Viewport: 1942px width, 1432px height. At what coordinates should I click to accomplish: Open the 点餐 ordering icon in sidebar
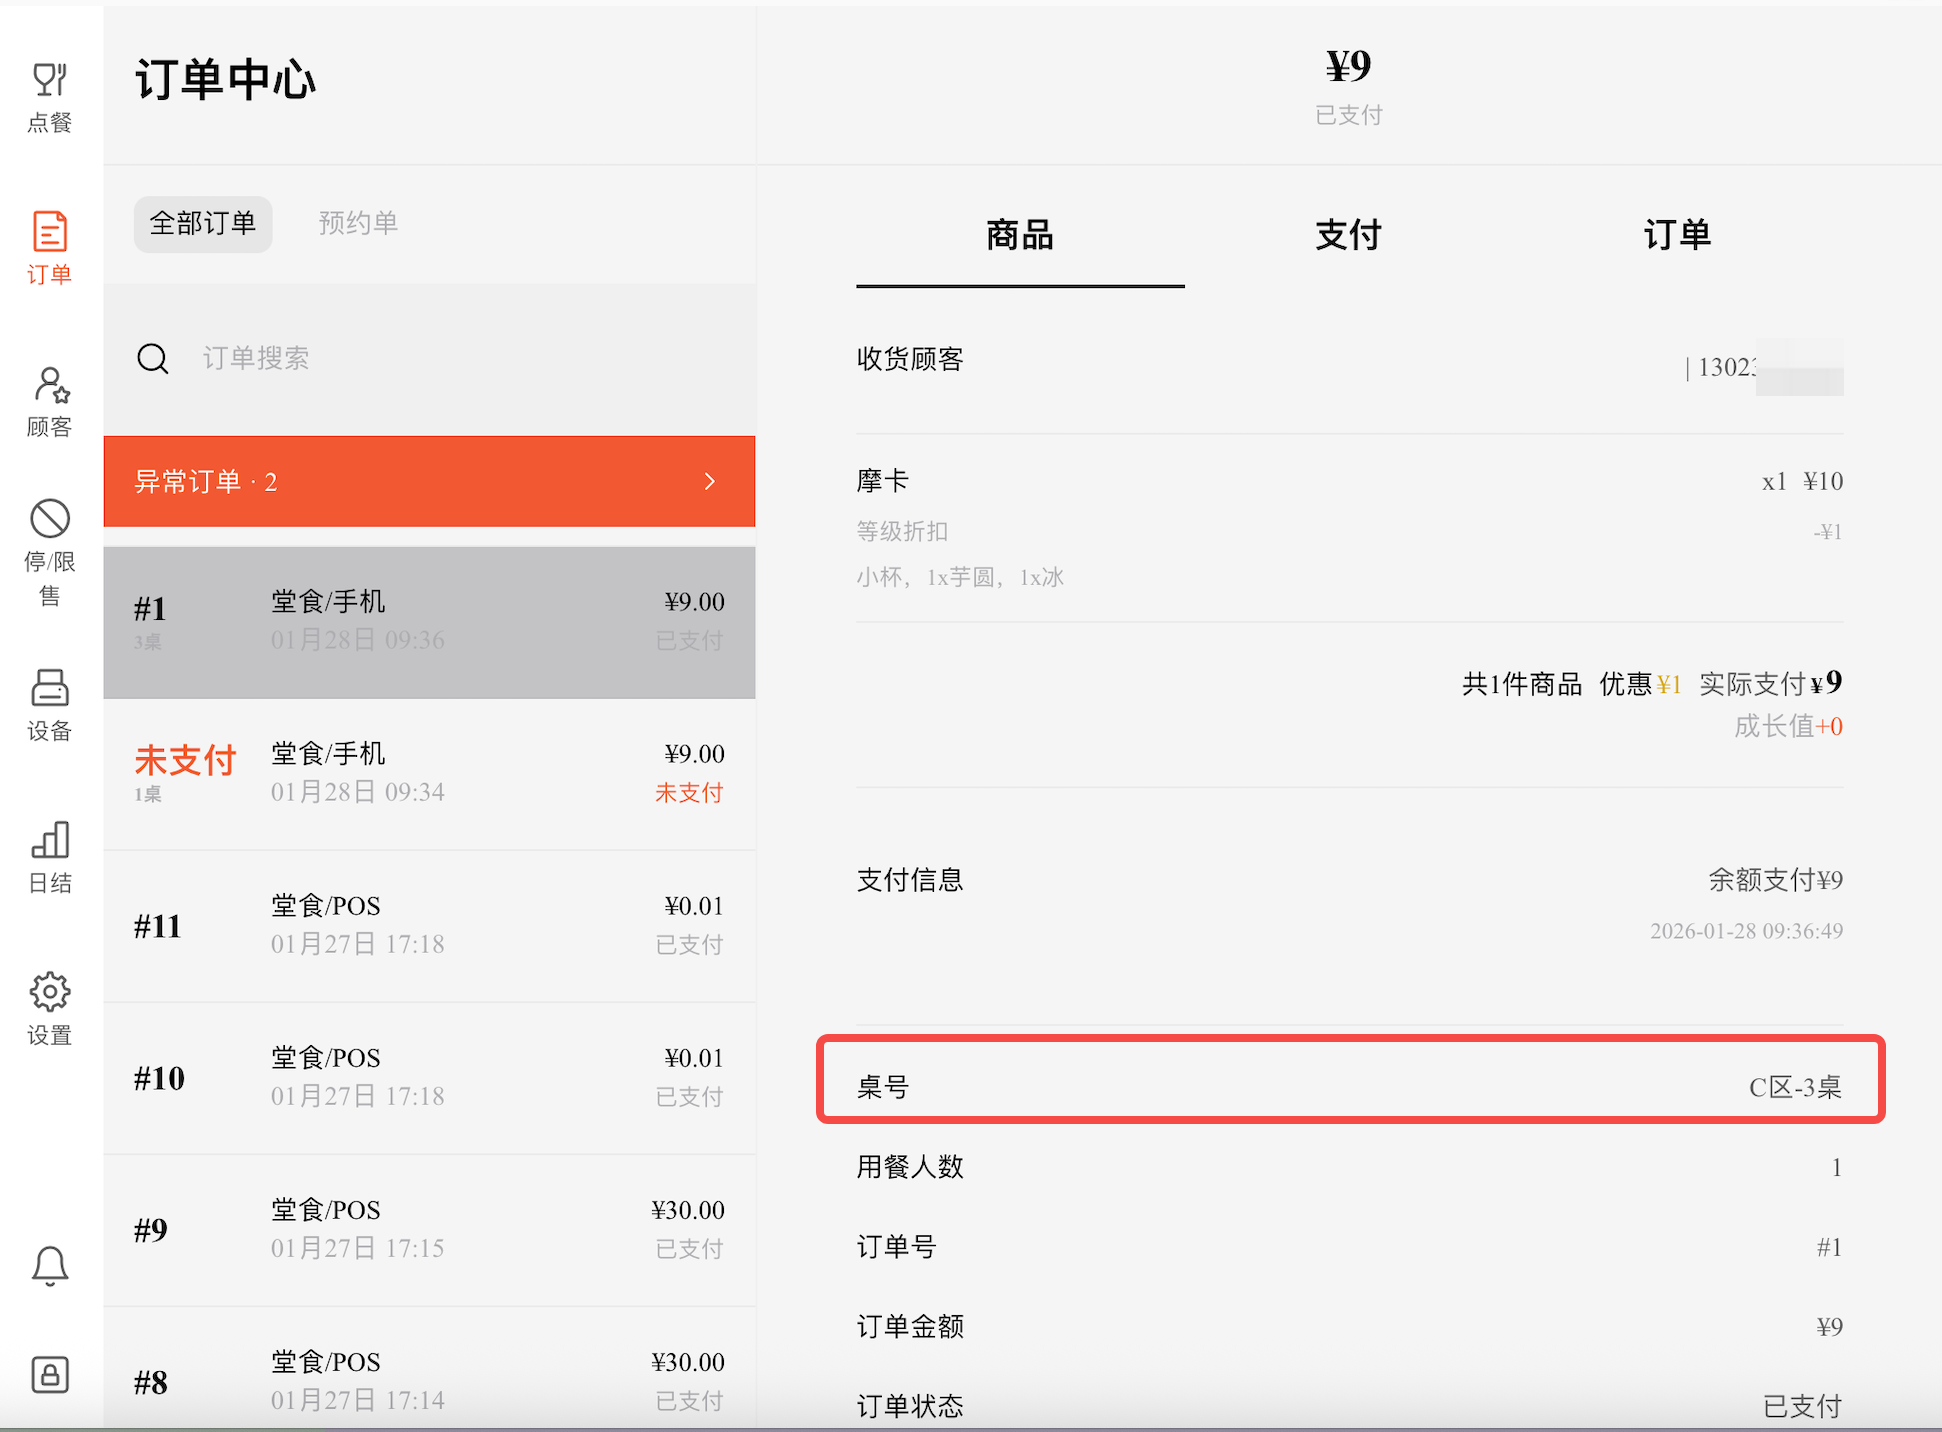pos(49,96)
